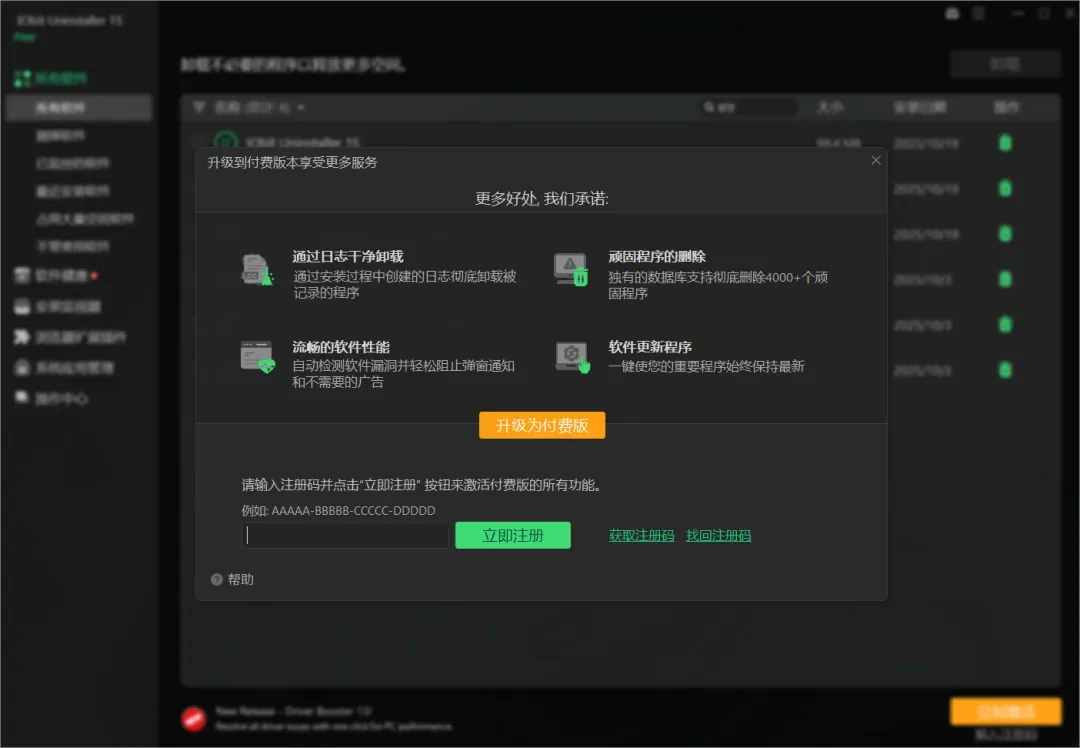Click the log cleanup icon beside 通过日志干净卸载
This screenshot has height=748, width=1080.
257,270
